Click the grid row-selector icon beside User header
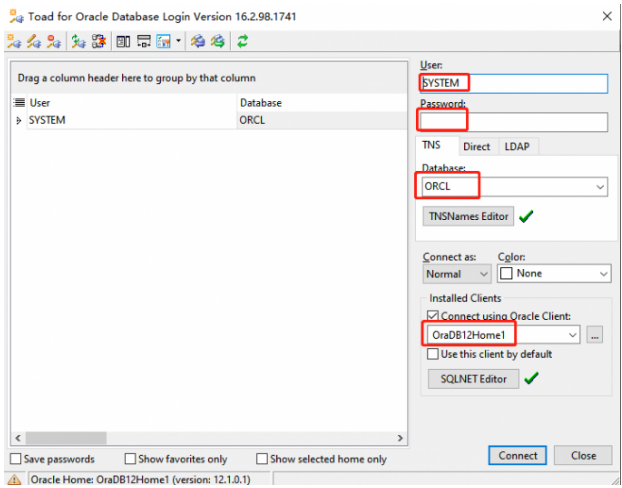This screenshot has width=622, height=488. pyautogui.click(x=19, y=103)
